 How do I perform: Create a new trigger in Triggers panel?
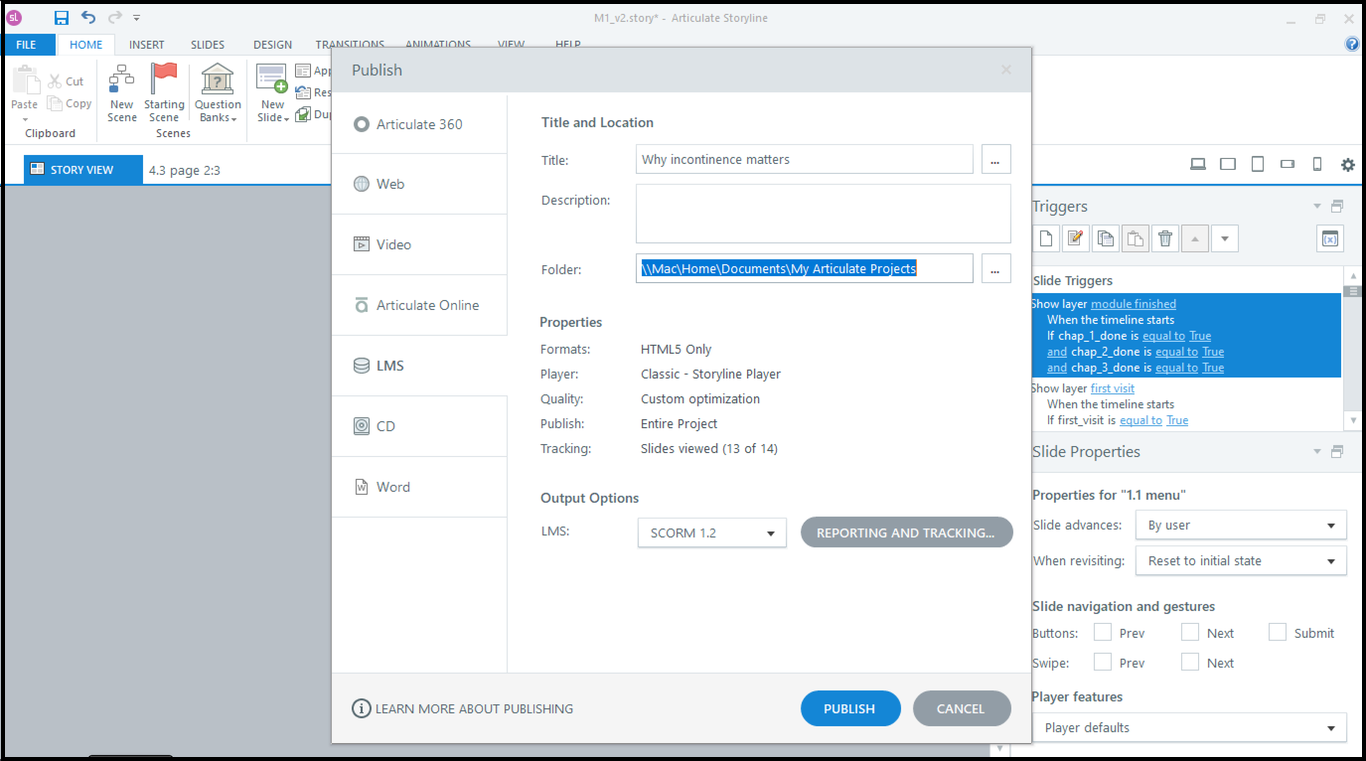pyautogui.click(x=1046, y=238)
